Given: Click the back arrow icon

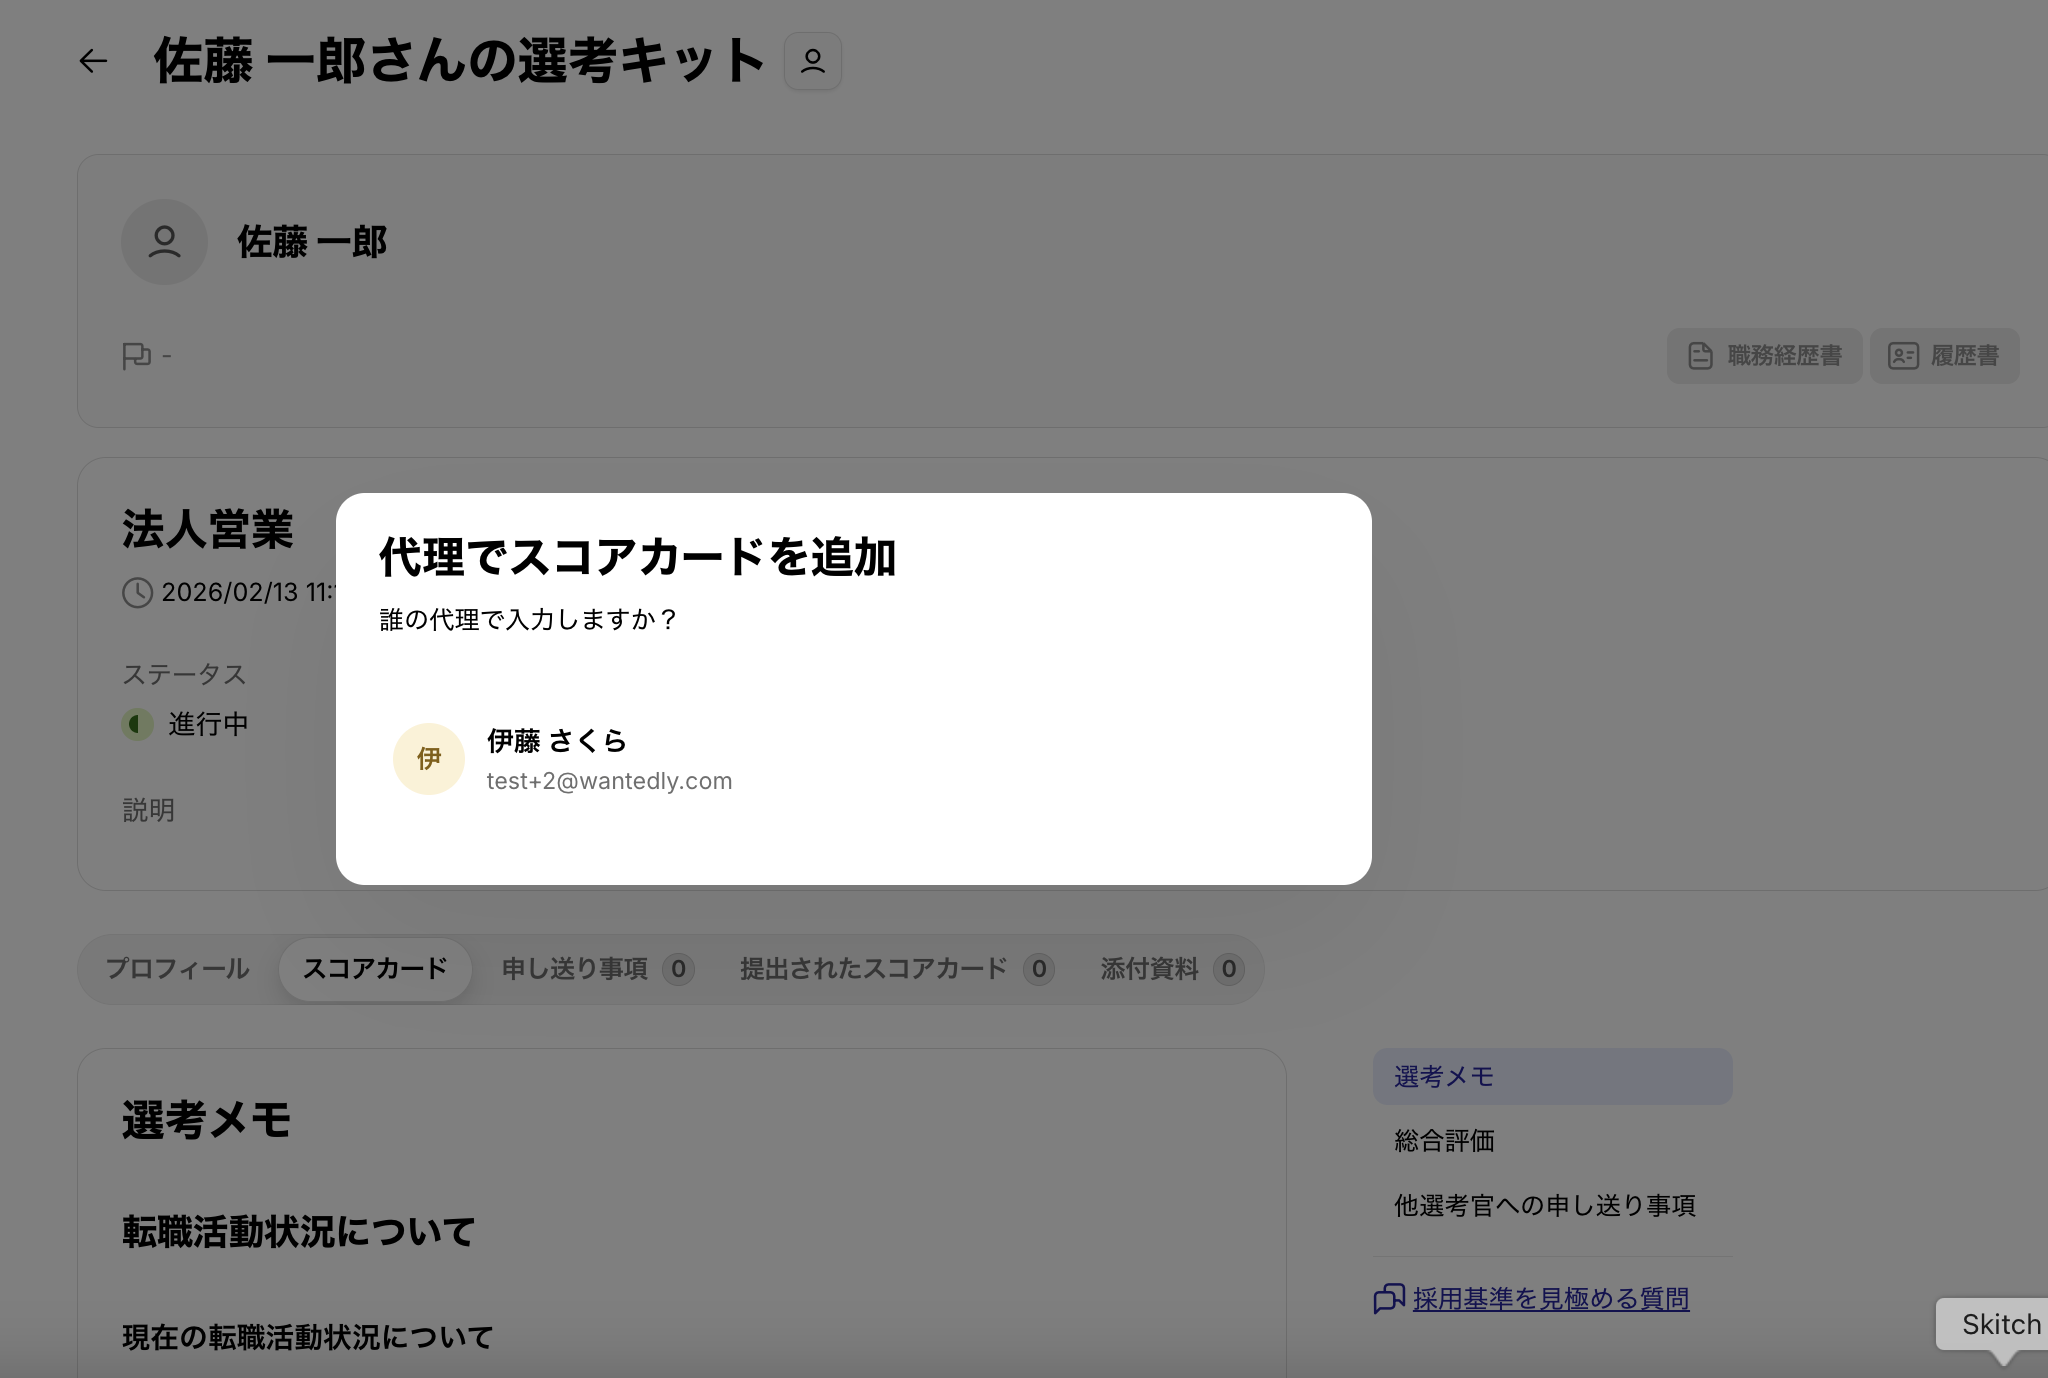Looking at the screenshot, I should point(93,61).
